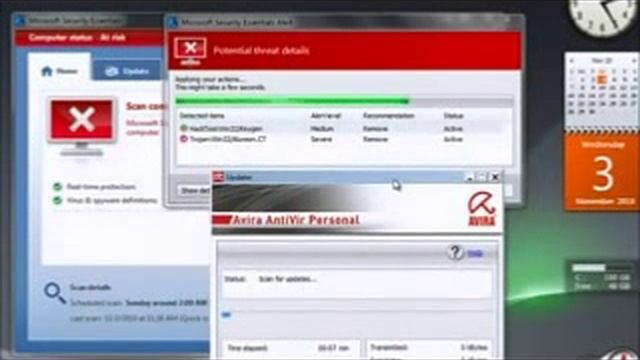Click the Medium alert level cell
640x360 pixels.
[x=322, y=129]
